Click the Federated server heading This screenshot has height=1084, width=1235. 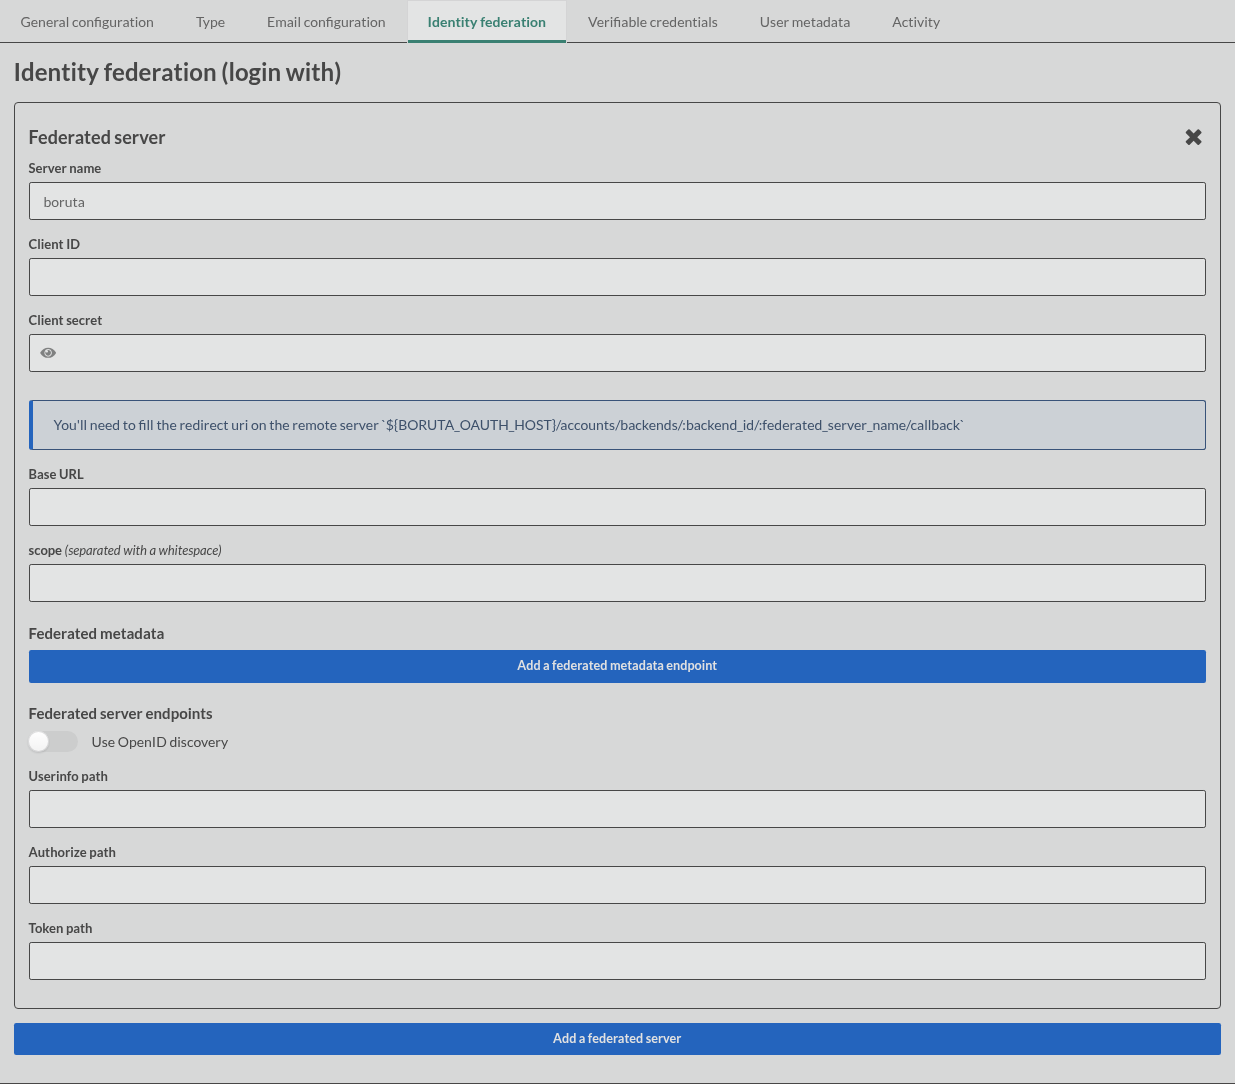click(97, 138)
